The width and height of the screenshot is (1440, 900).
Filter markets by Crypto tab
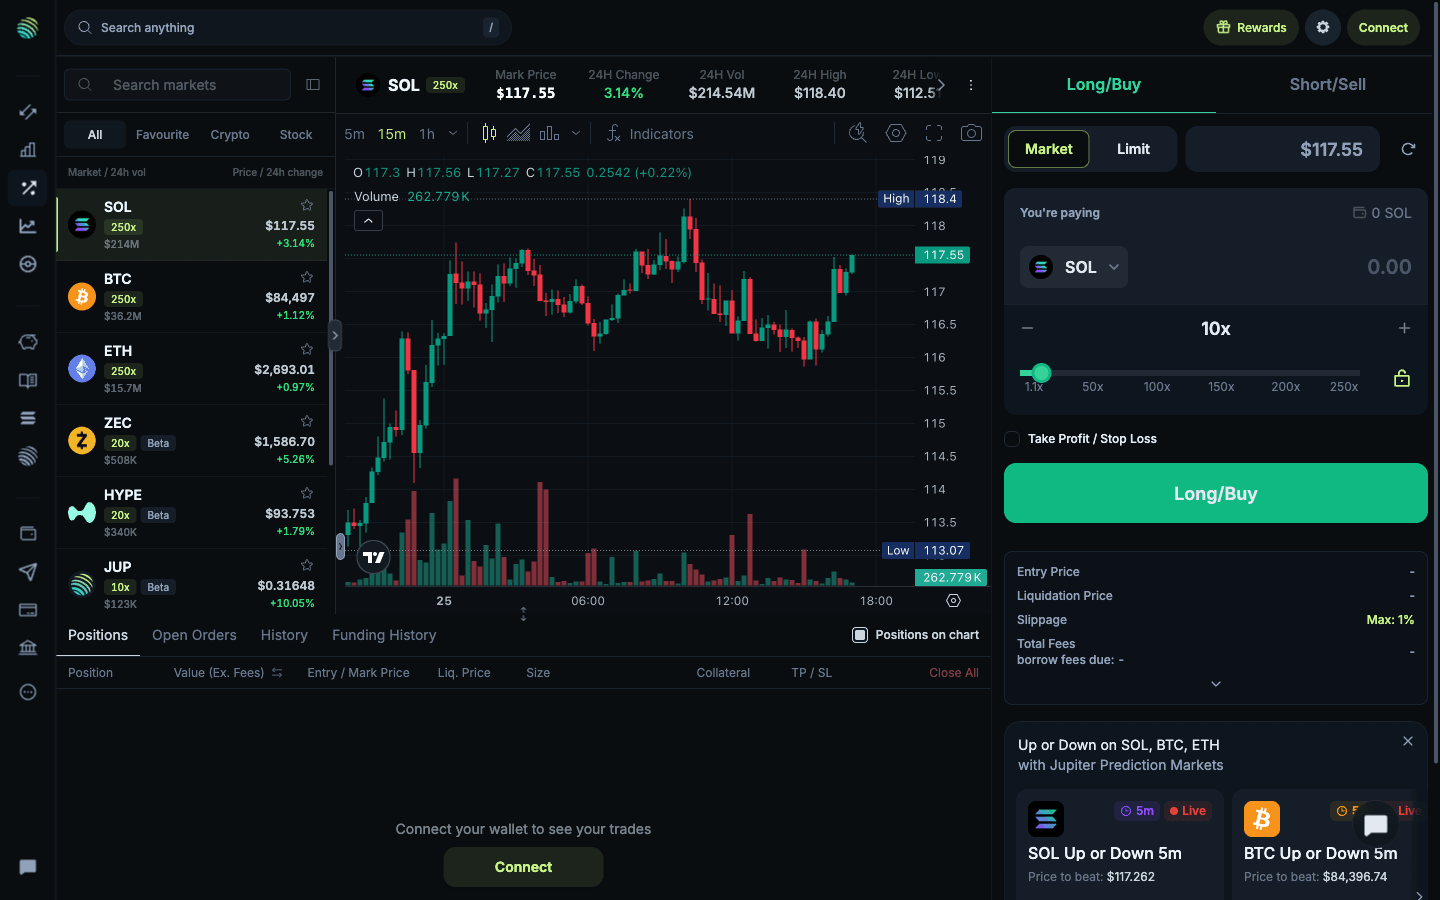(x=230, y=135)
